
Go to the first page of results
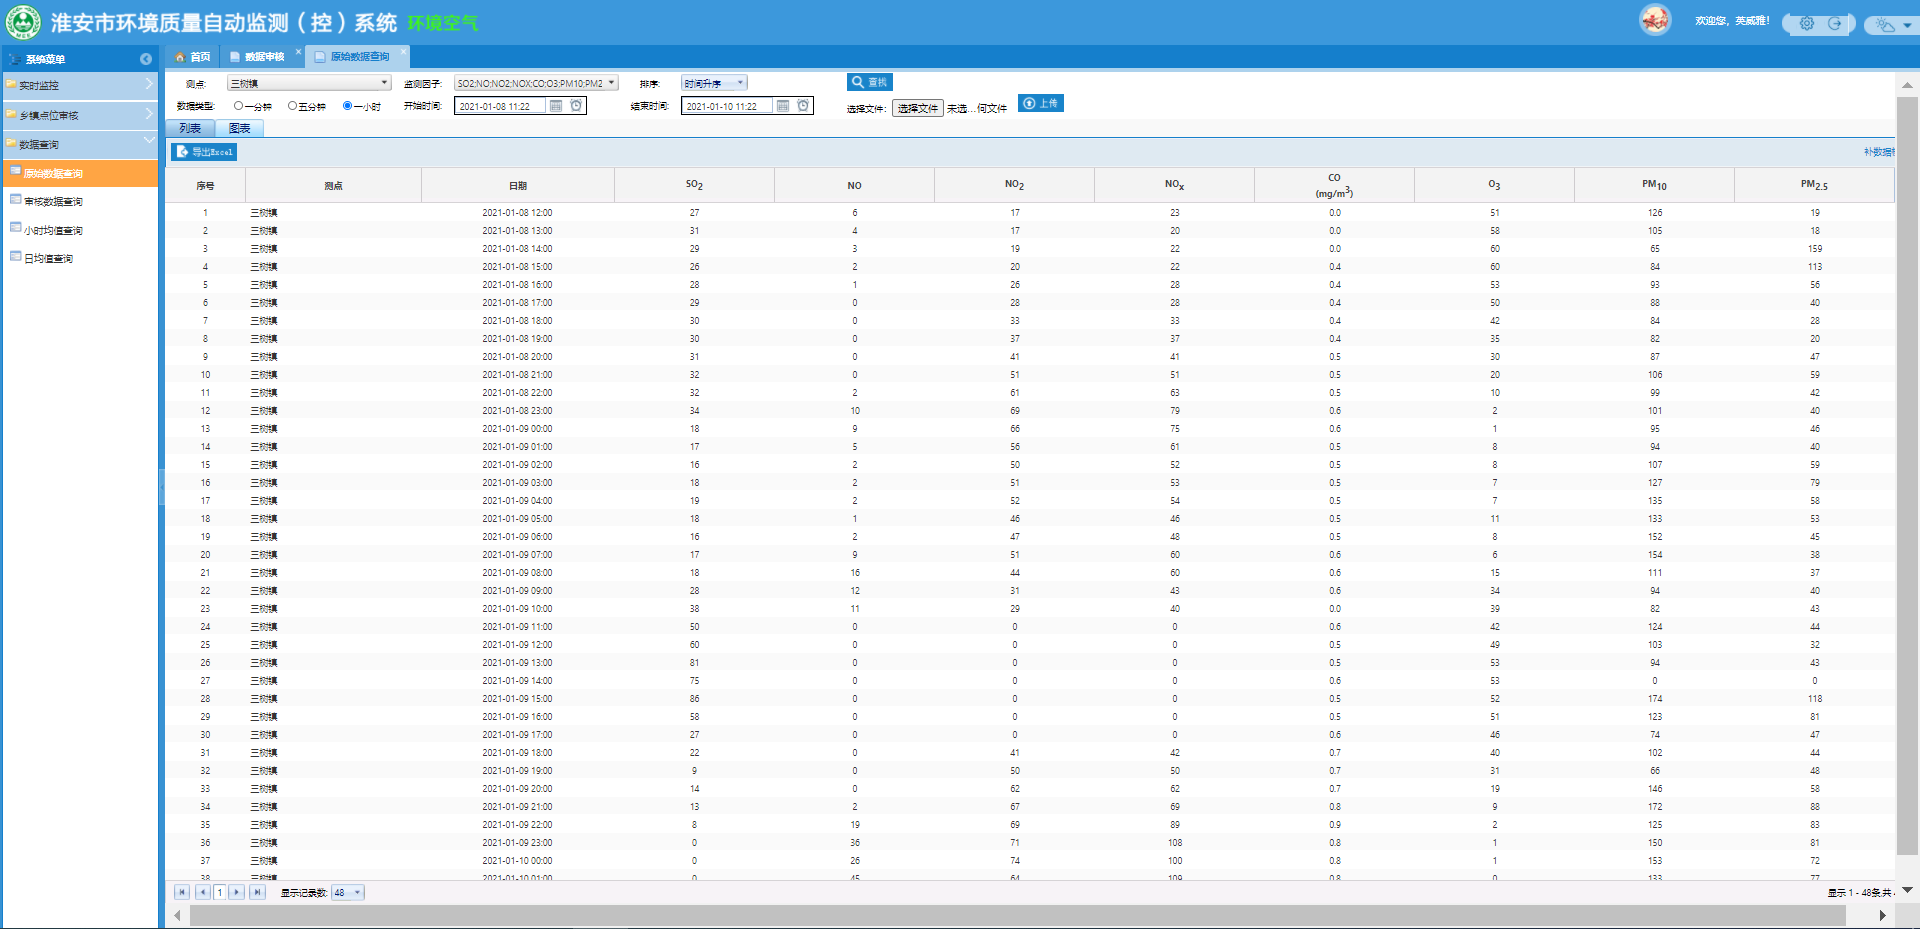(182, 892)
